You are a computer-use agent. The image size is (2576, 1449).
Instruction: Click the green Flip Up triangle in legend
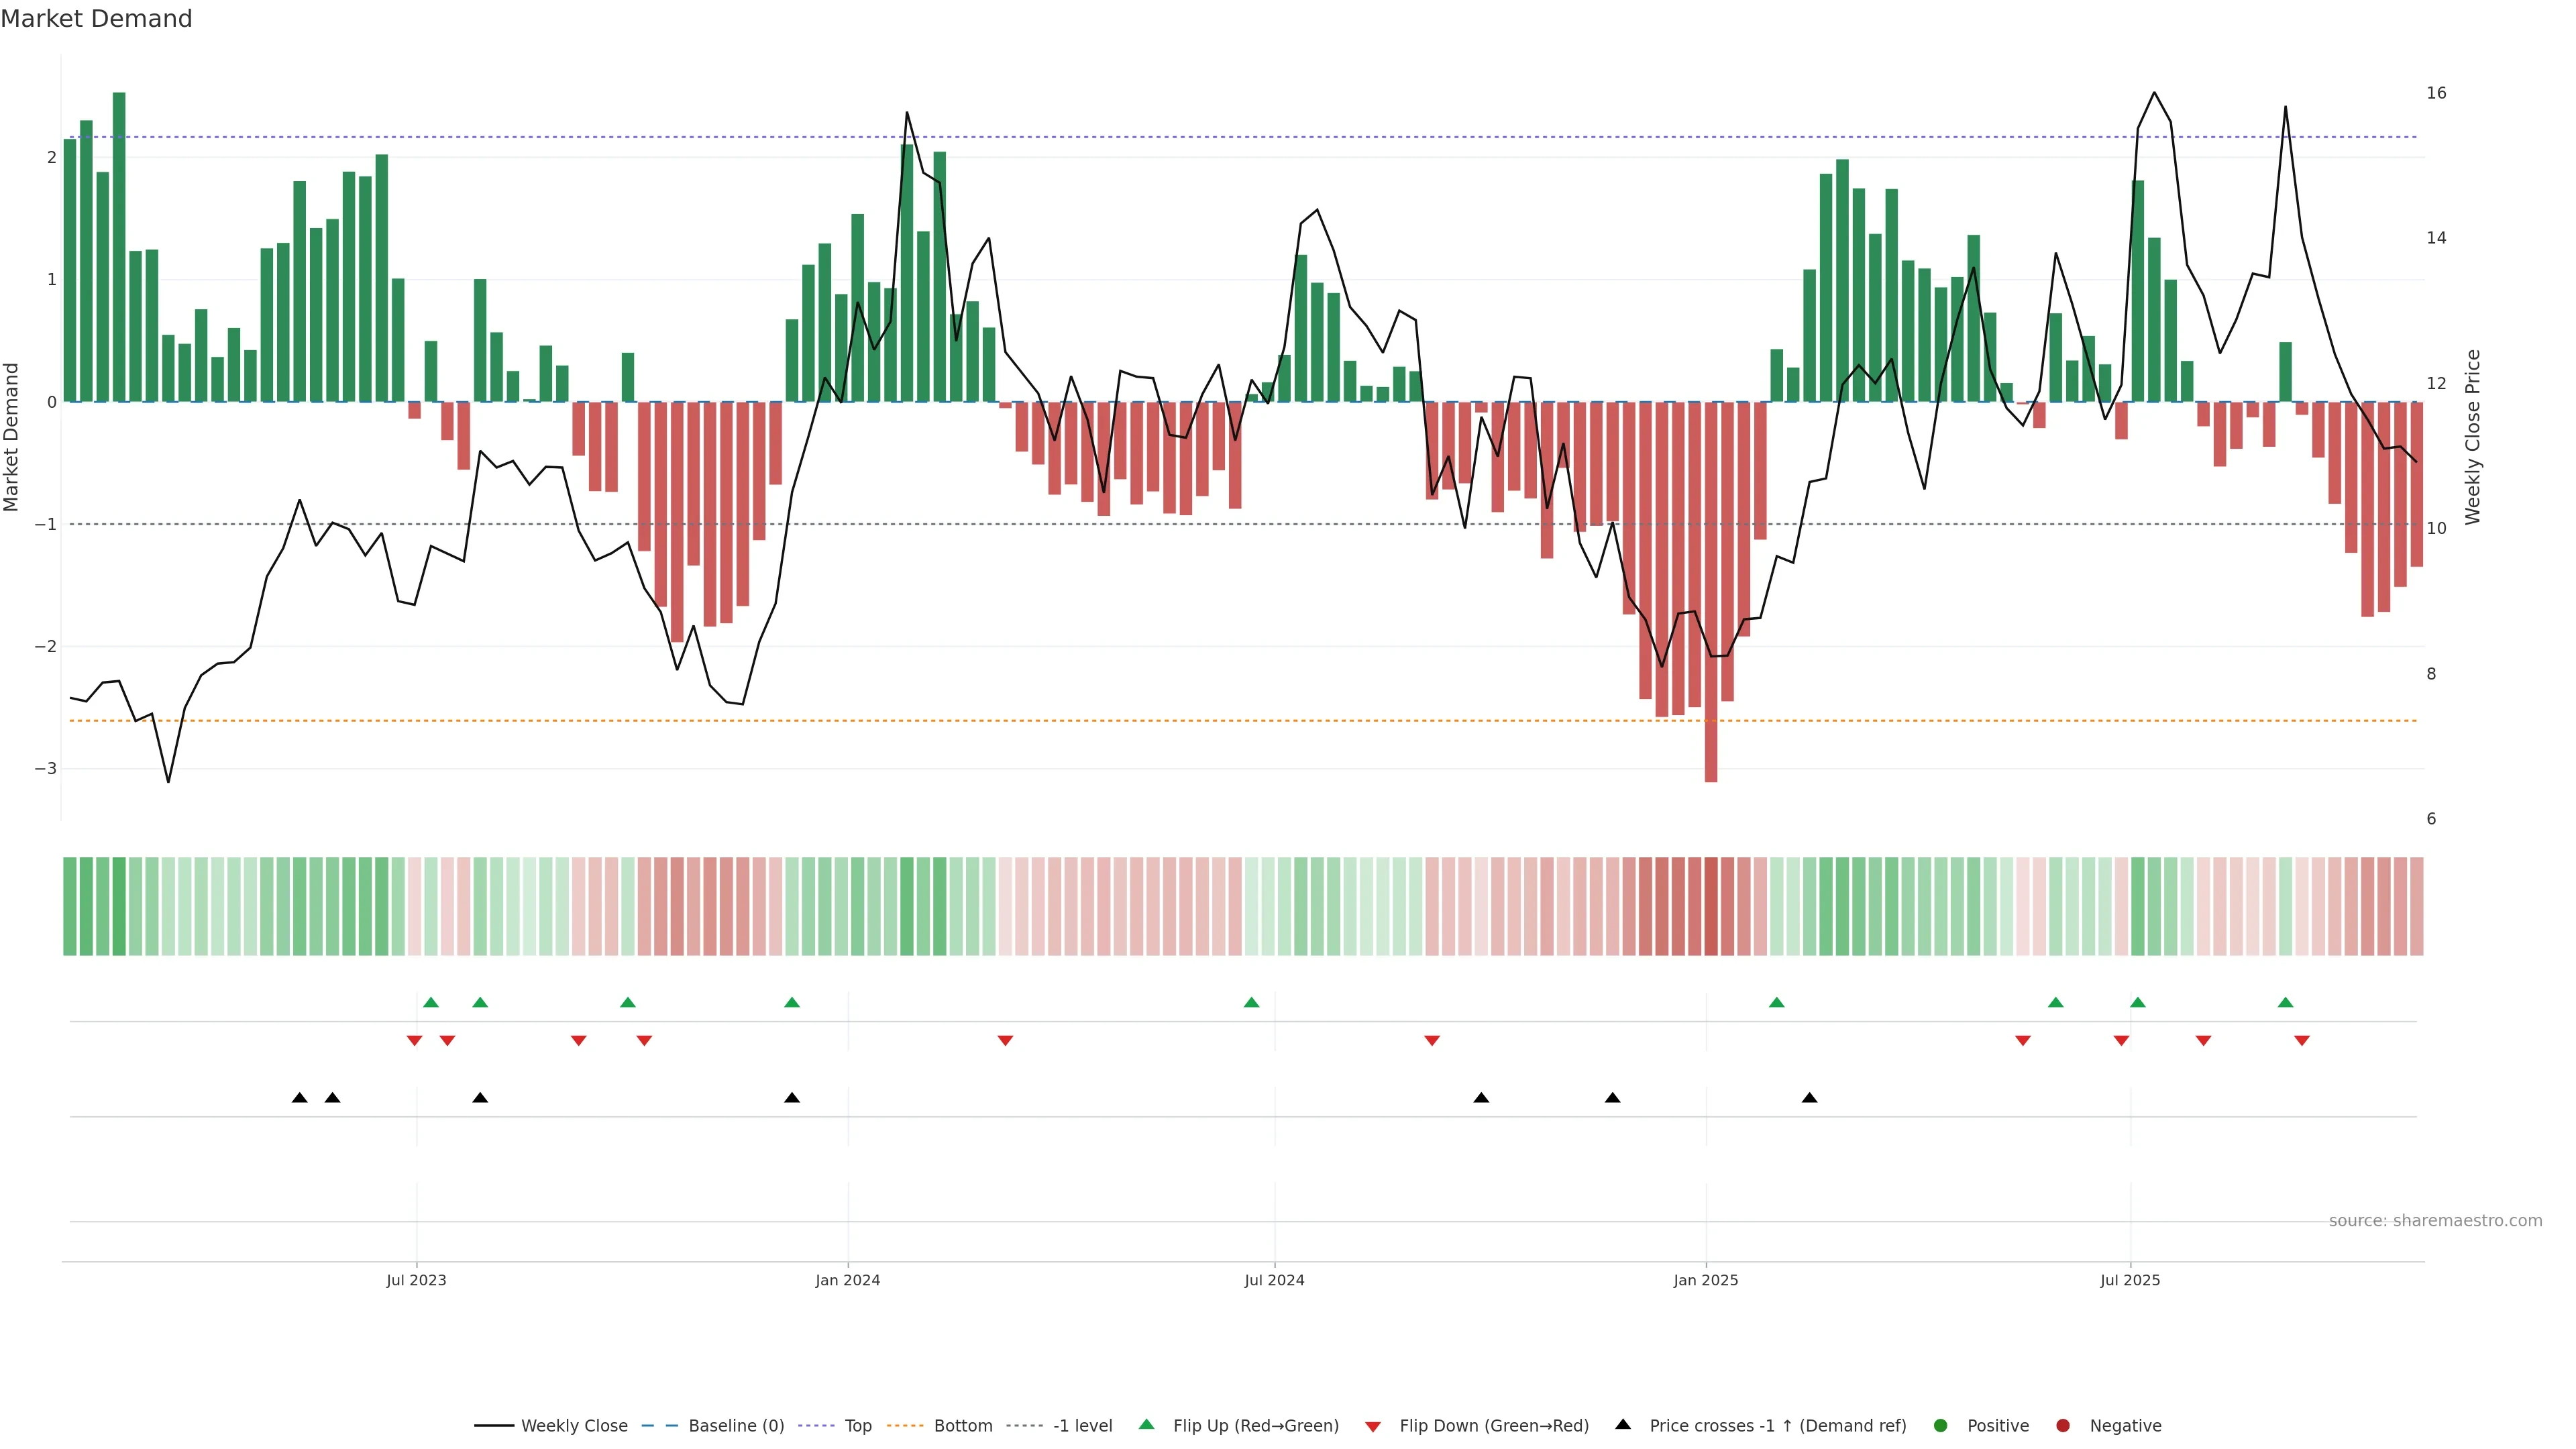click(1146, 1425)
